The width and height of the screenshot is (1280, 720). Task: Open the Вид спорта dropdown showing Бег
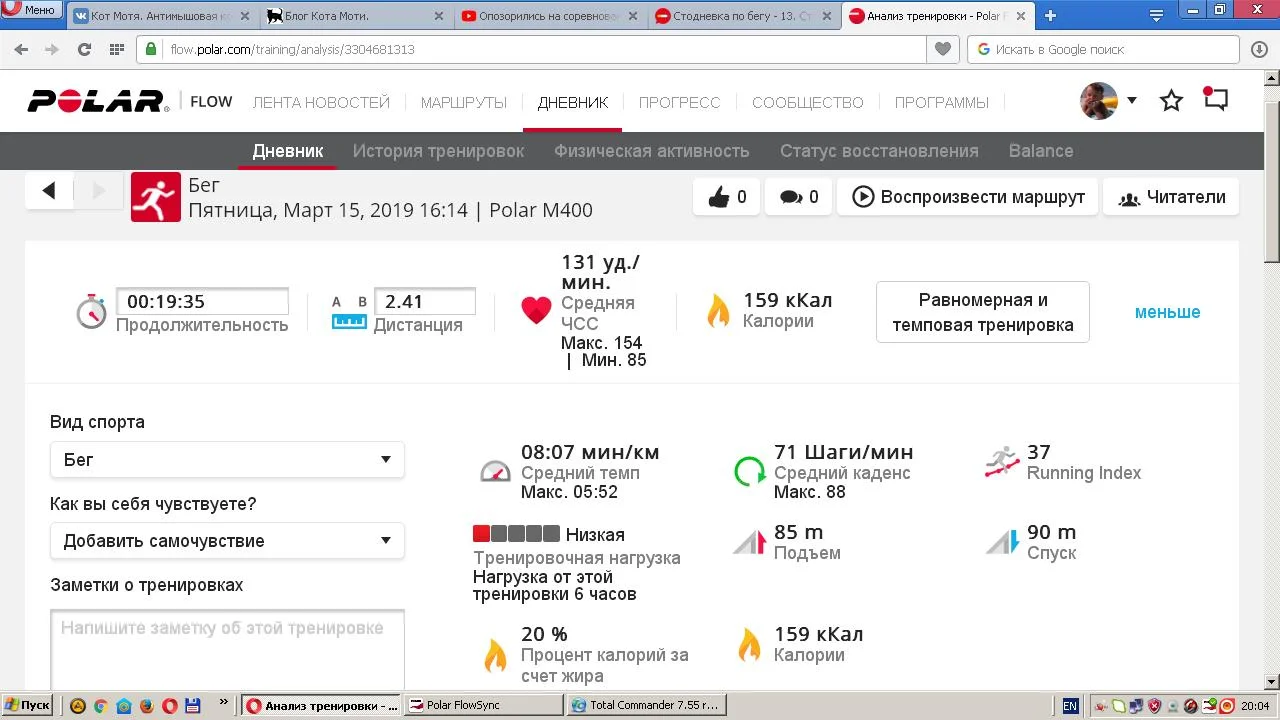coord(227,460)
